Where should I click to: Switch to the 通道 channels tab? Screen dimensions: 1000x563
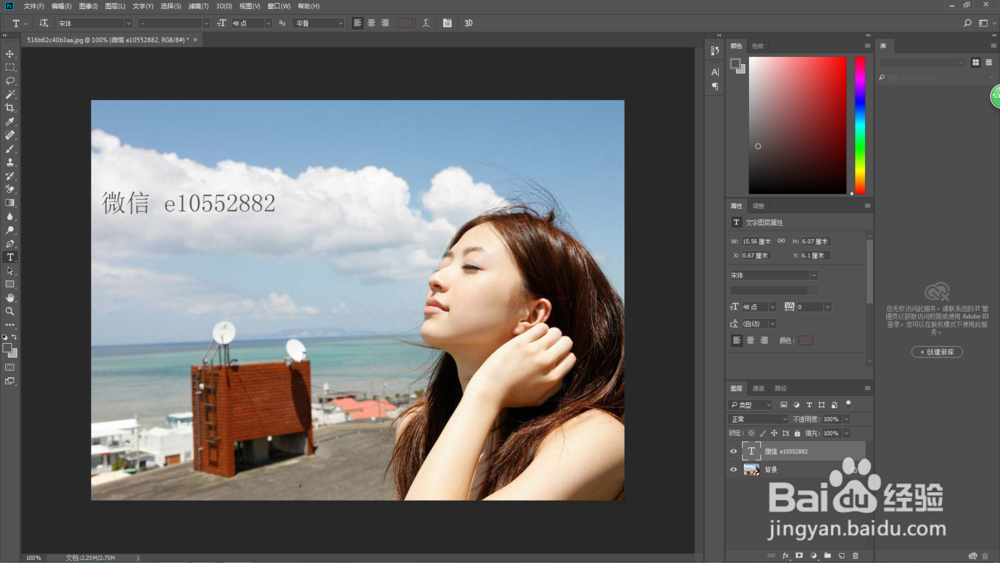tap(758, 388)
